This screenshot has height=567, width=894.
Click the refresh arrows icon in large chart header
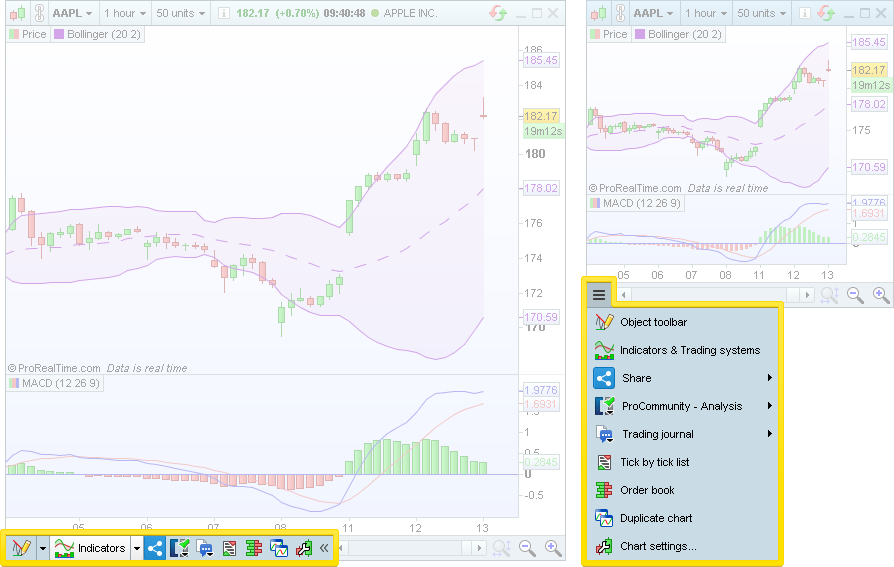[x=497, y=13]
